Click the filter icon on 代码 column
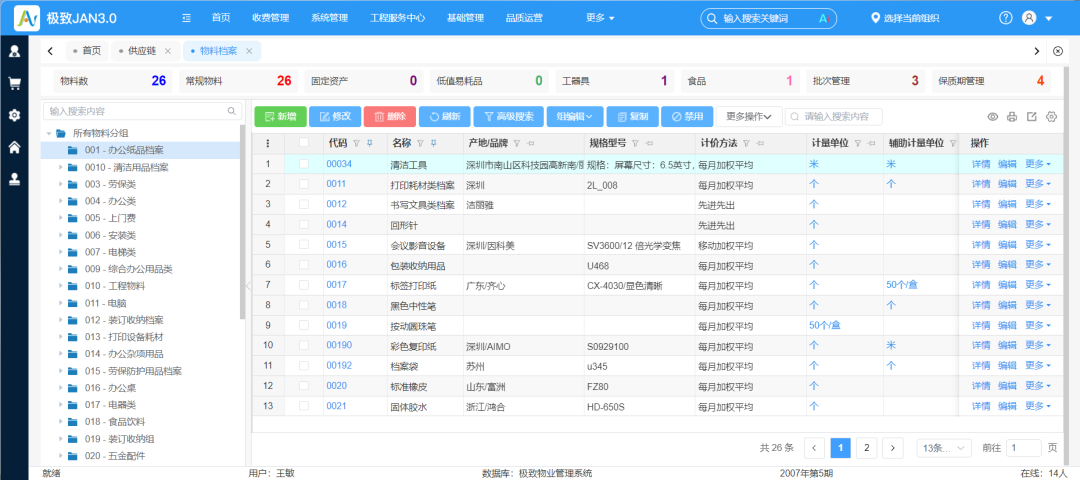1080x480 pixels. click(357, 143)
